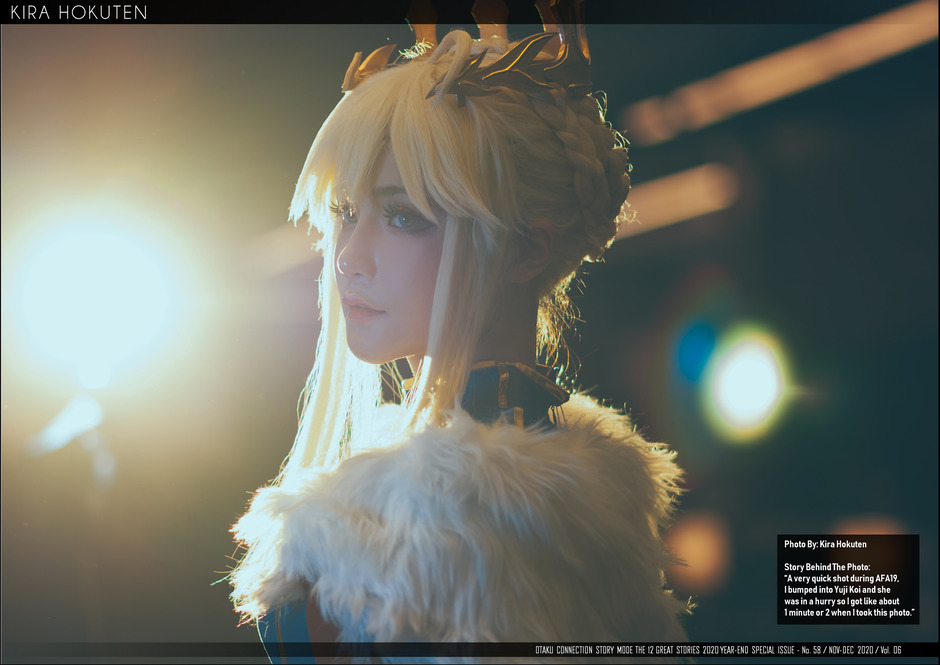
Task: Click the "Story Behind The Photo:" heading
Action: point(827,567)
